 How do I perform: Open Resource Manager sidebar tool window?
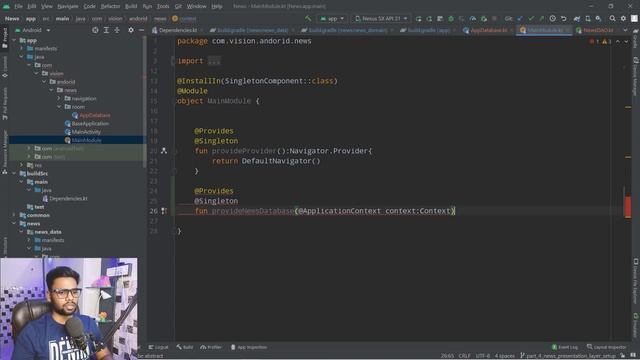(5, 152)
